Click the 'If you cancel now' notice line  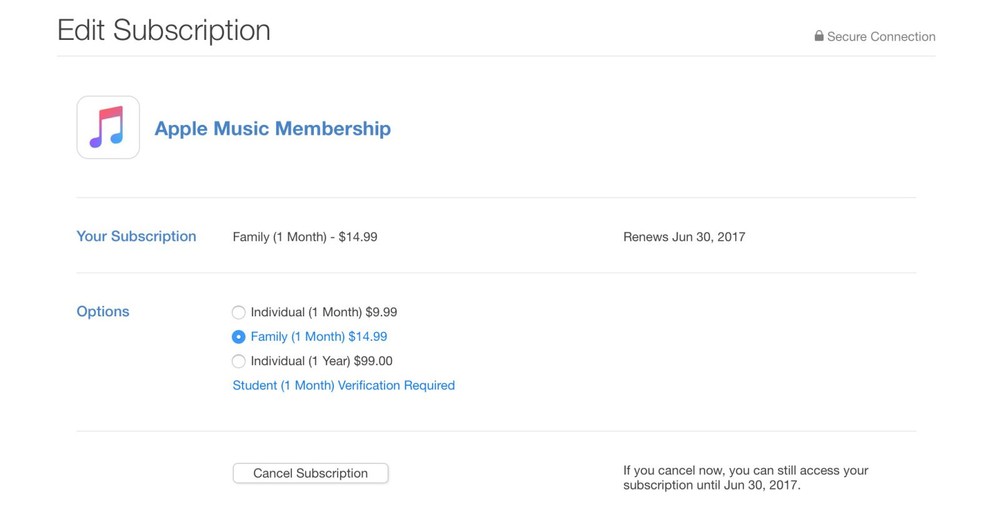(745, 470)
